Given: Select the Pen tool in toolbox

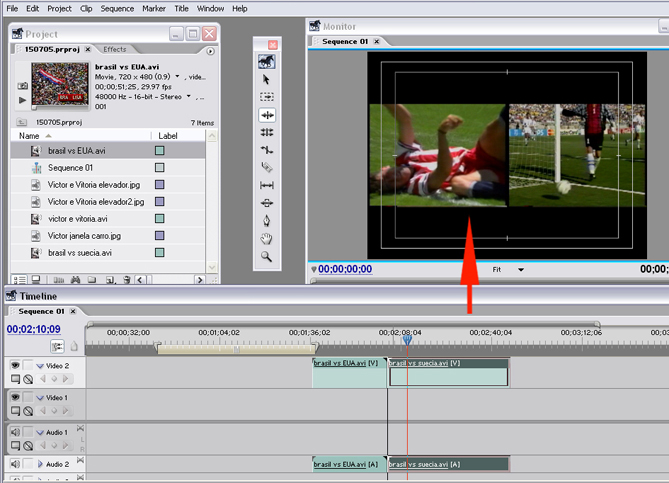Looking at the screenshot, I should coord(267,221).
